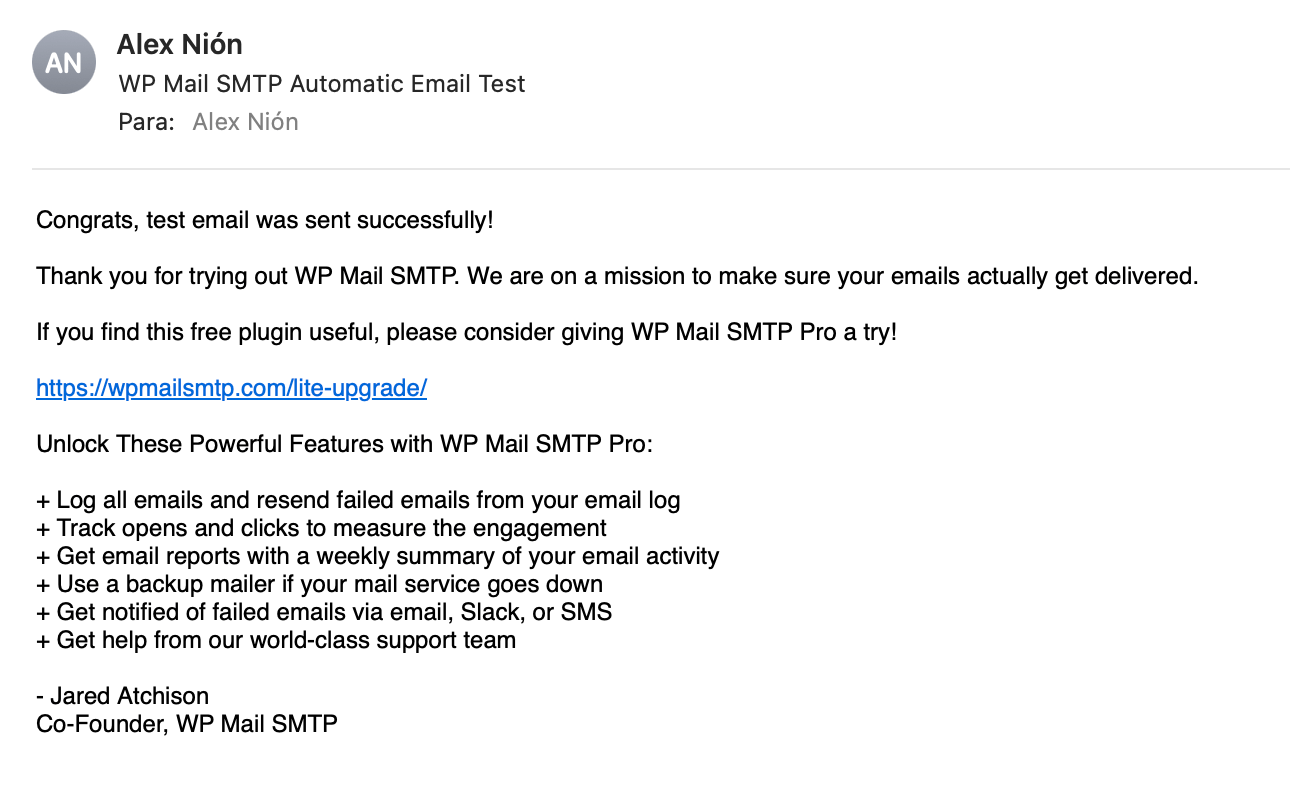Click the Co-Founder, WP Mail SMTP line
Screen dimensions: 1290x796
186,723
